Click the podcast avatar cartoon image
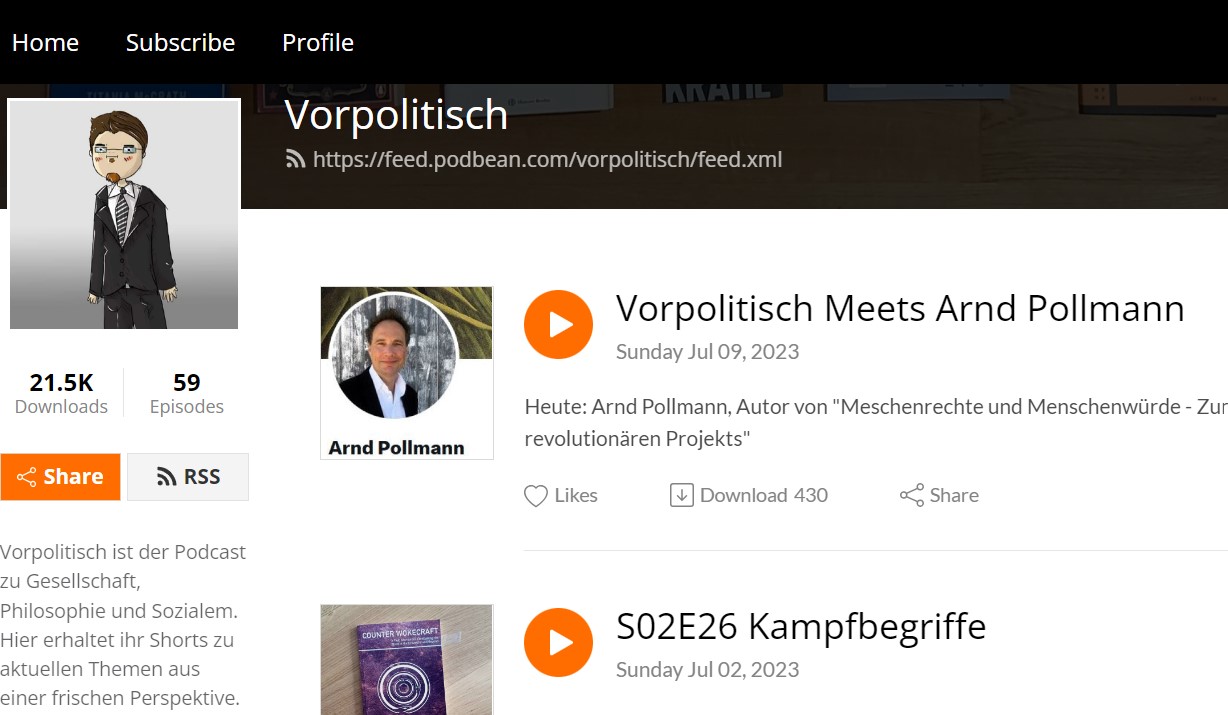Image resolution: width=1228 pixels, height=715 pixels. (x=124, y=214)
